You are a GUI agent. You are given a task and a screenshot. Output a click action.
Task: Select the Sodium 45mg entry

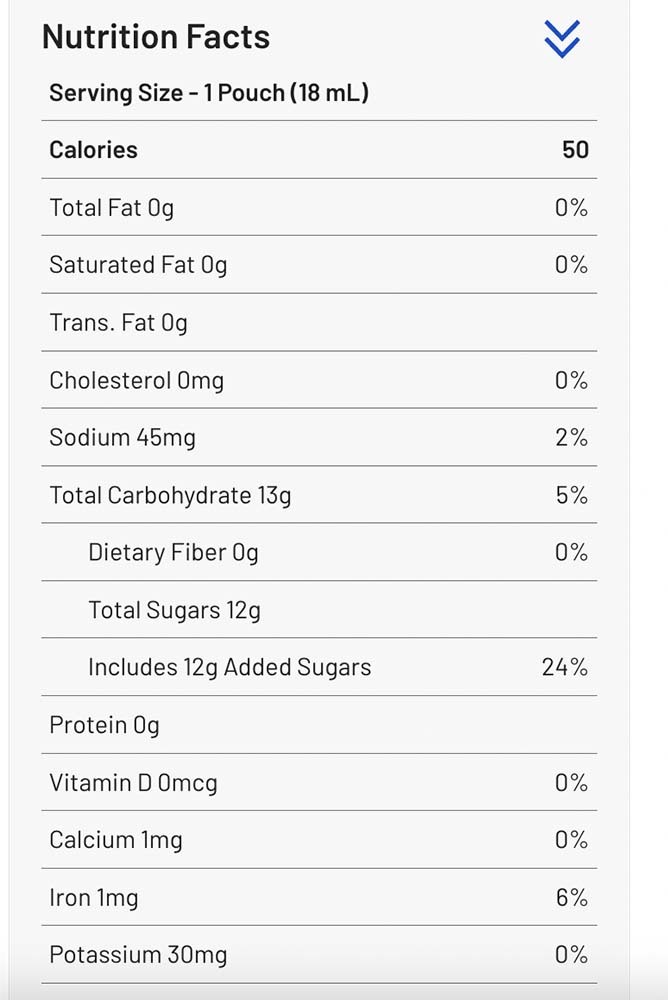122,438
